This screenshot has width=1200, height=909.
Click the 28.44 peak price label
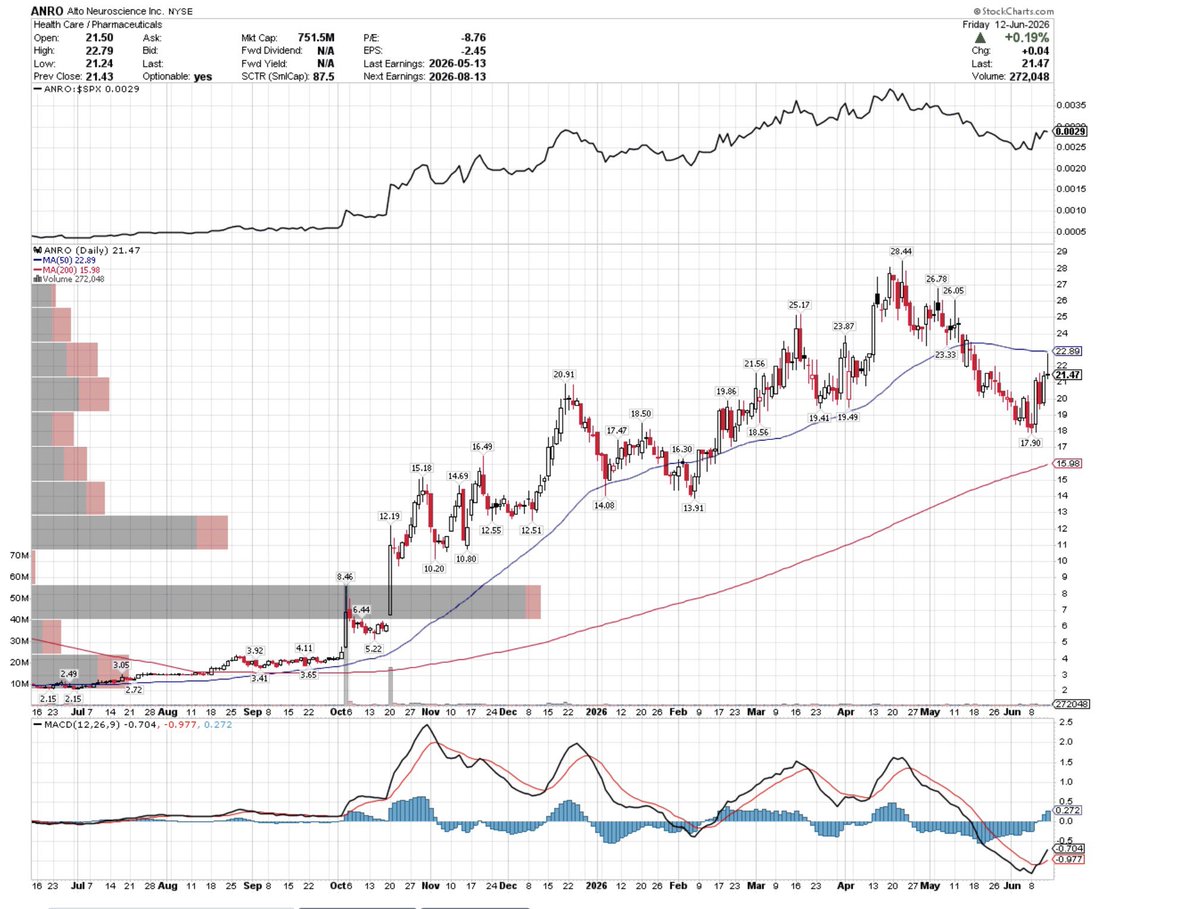(901, 254)
